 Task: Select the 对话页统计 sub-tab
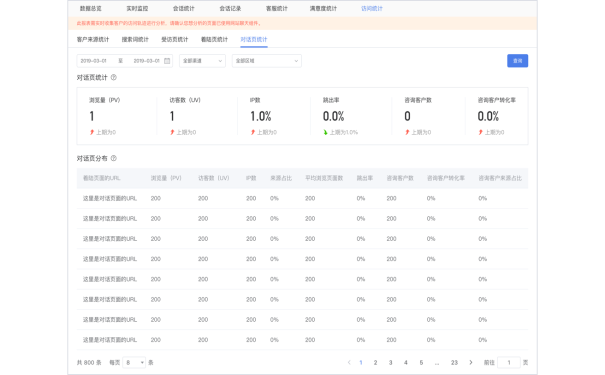point(254,39)
